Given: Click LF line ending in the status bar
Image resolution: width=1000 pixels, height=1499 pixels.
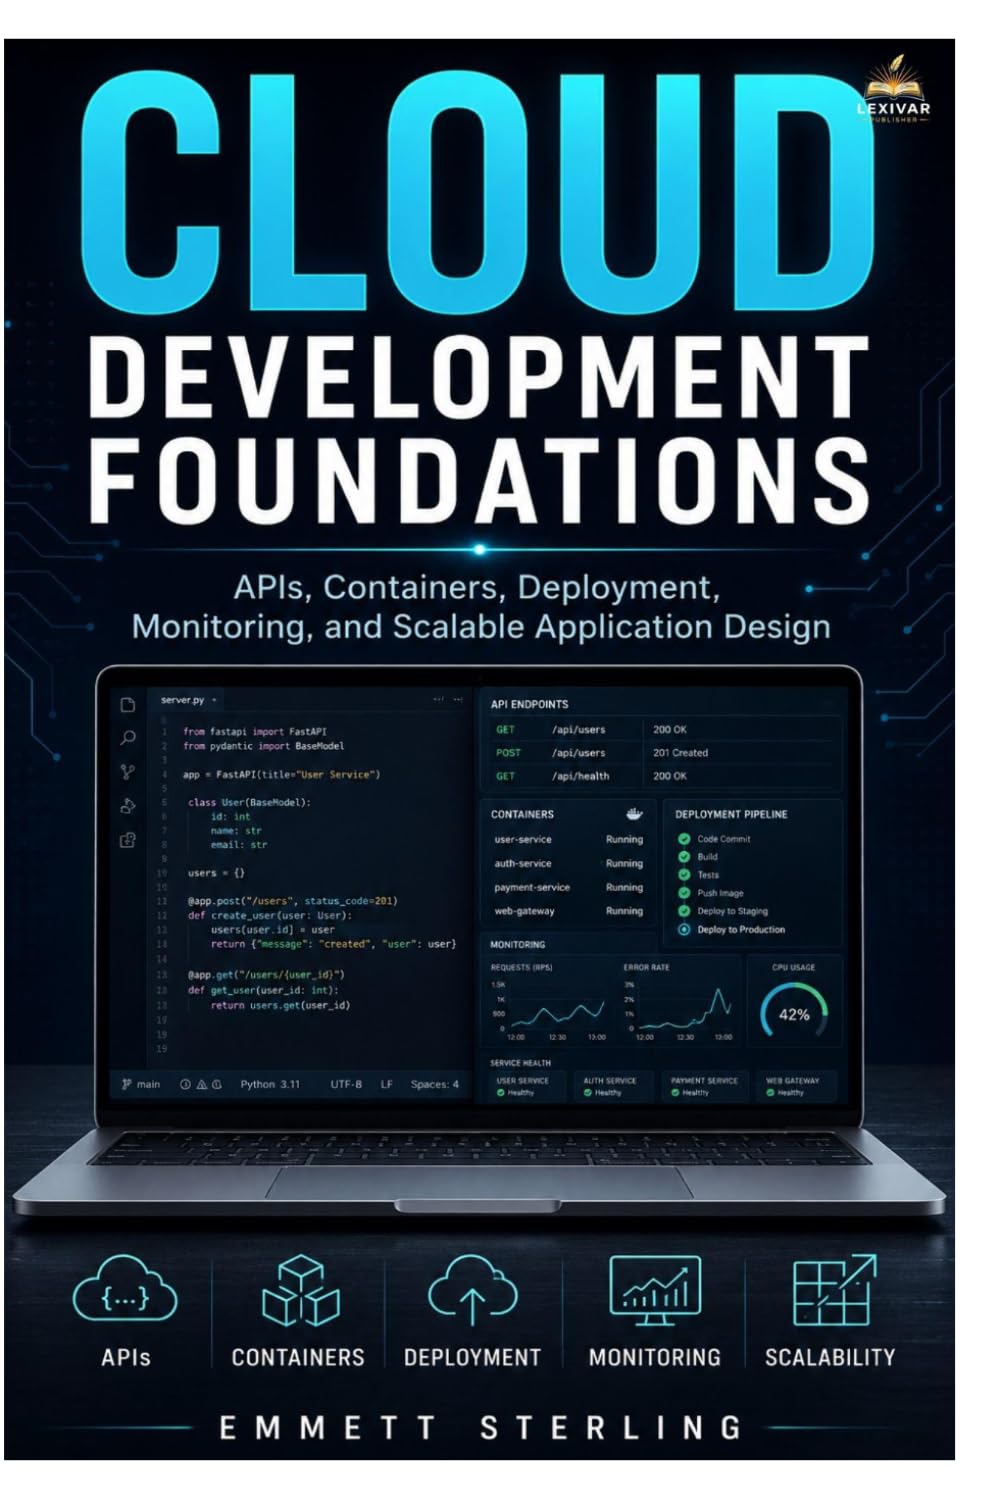Looking at the screenshot, I should (x=387, y=1084).
